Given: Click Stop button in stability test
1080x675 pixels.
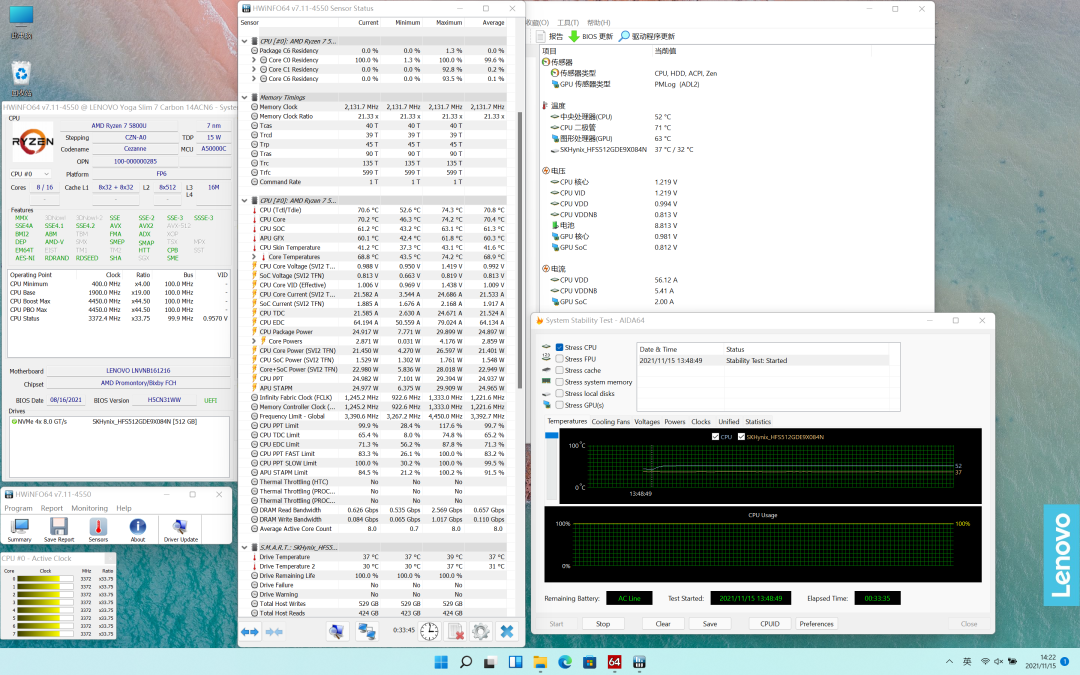Looking at the screenshot, I should click(x=603, y=624).
